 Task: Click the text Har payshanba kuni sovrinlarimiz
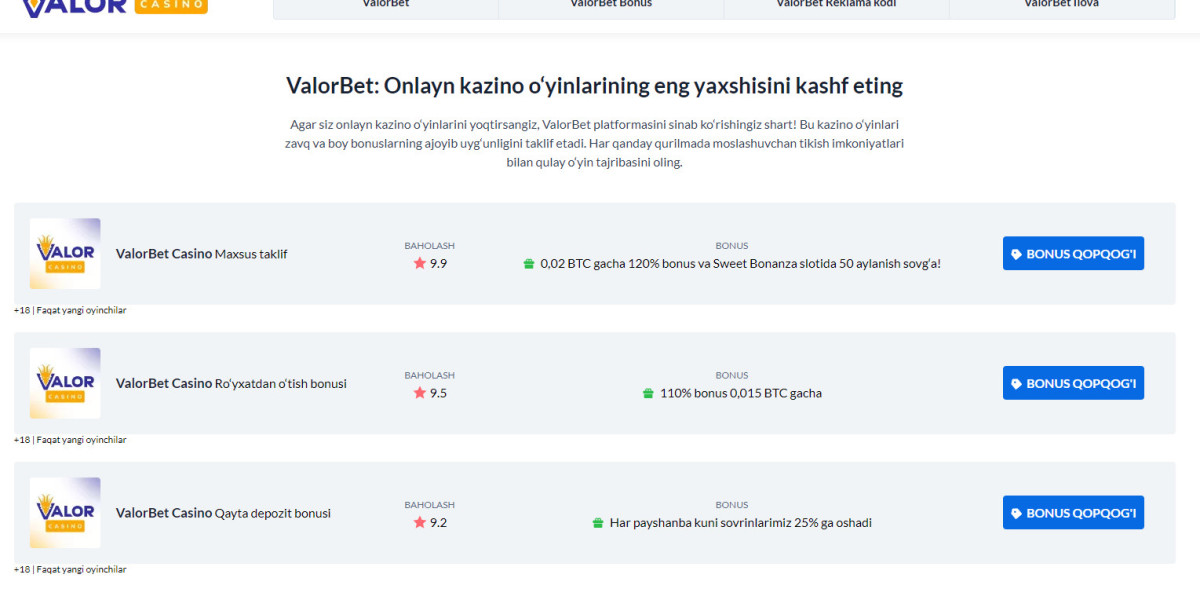tap(740, 523)
